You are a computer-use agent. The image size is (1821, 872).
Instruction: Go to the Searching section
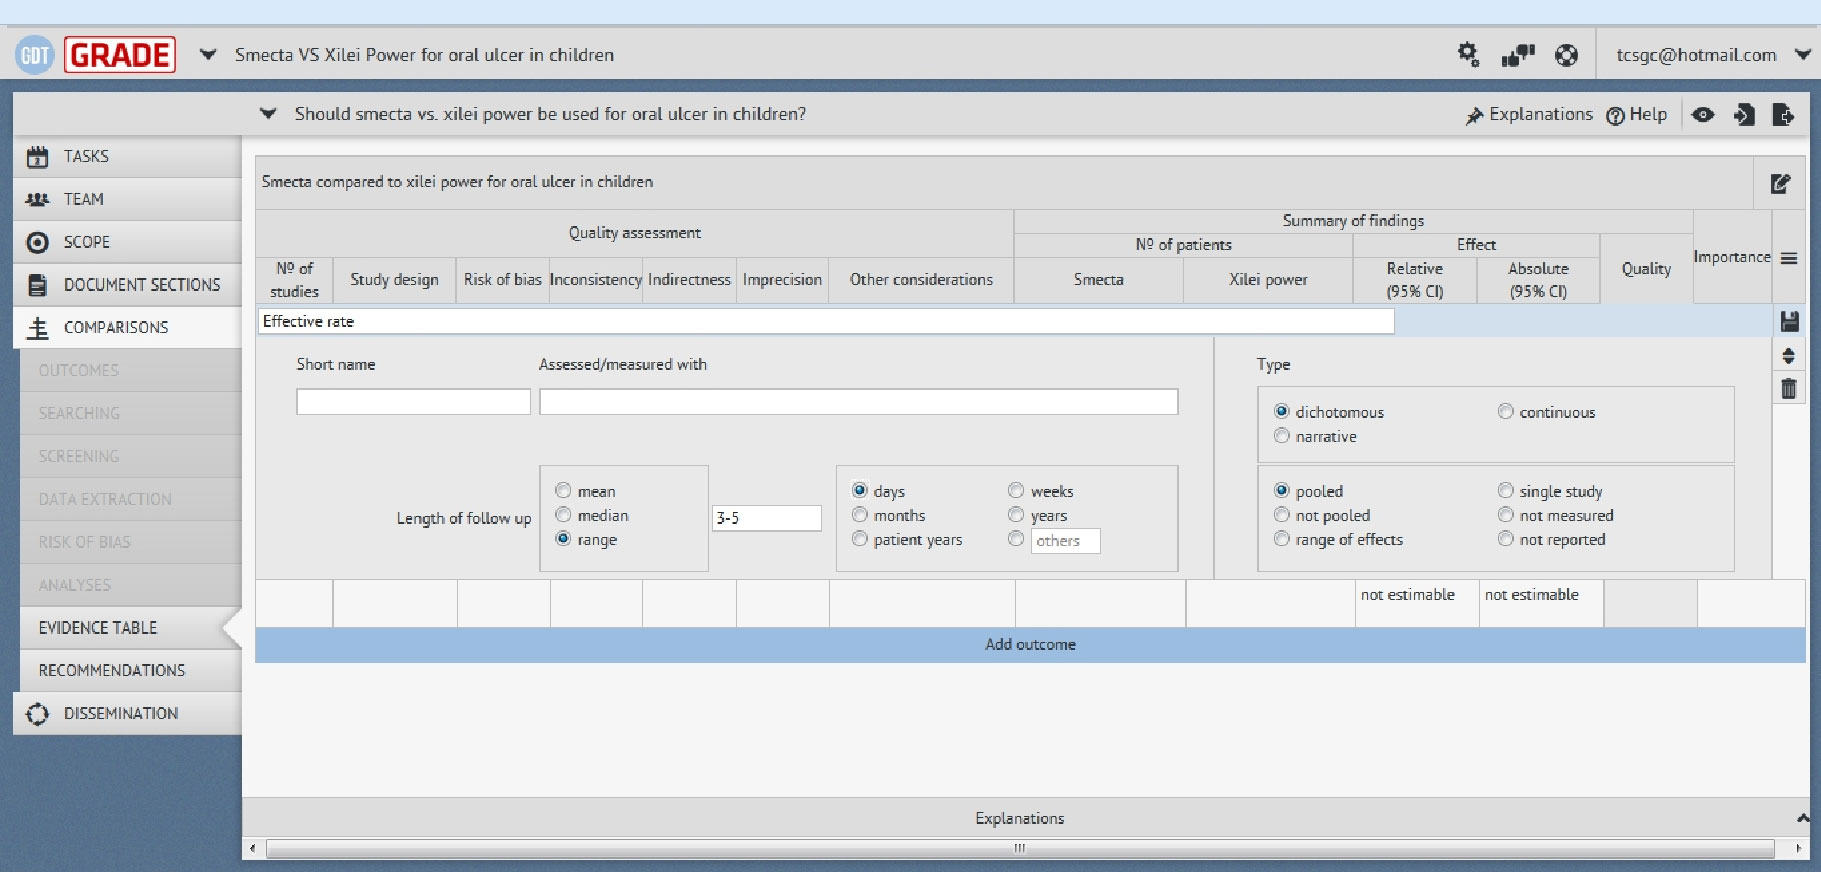130,414
